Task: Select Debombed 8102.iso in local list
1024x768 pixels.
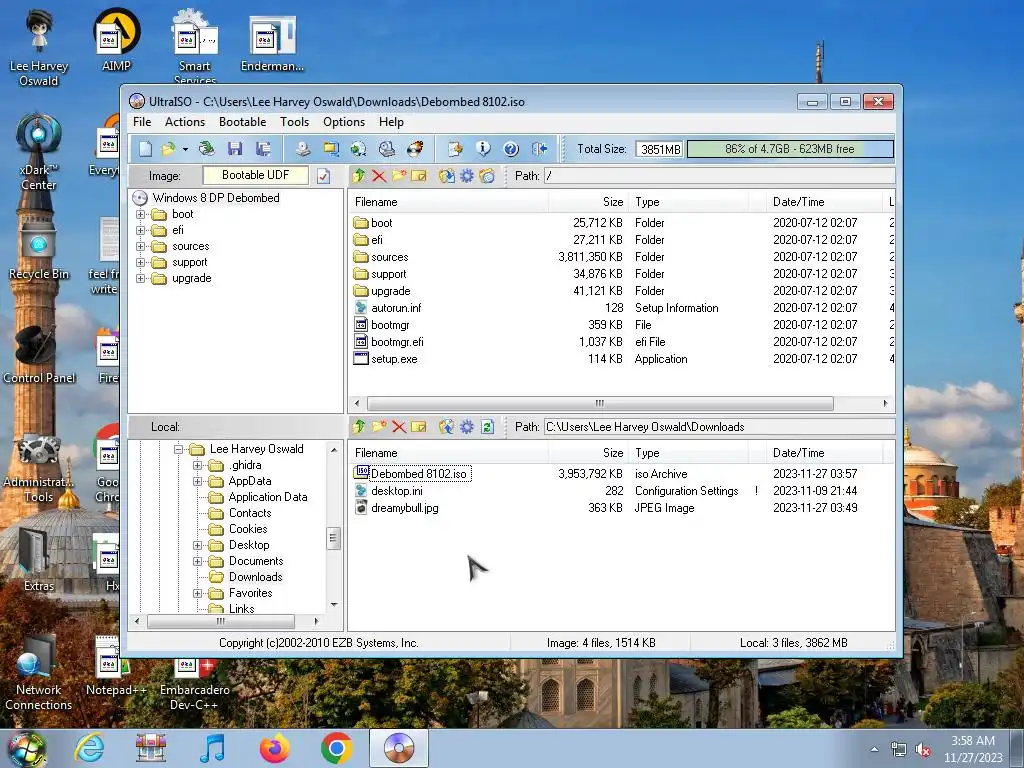Action: (419, 473)
